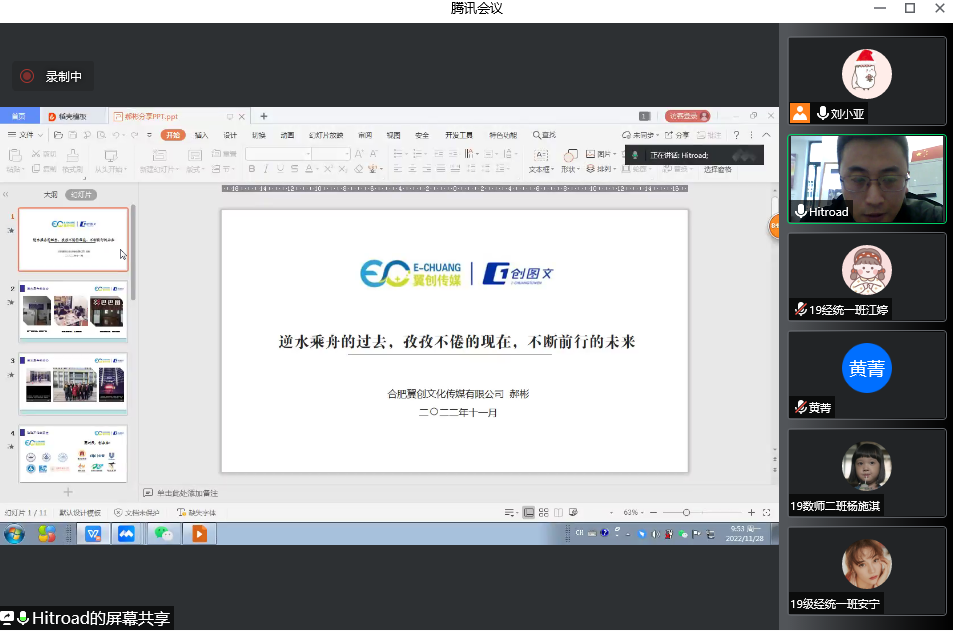Switch to Outline (大纲) panel view
953x631 pixels.
pyautogui.click(x=50, y=194)
